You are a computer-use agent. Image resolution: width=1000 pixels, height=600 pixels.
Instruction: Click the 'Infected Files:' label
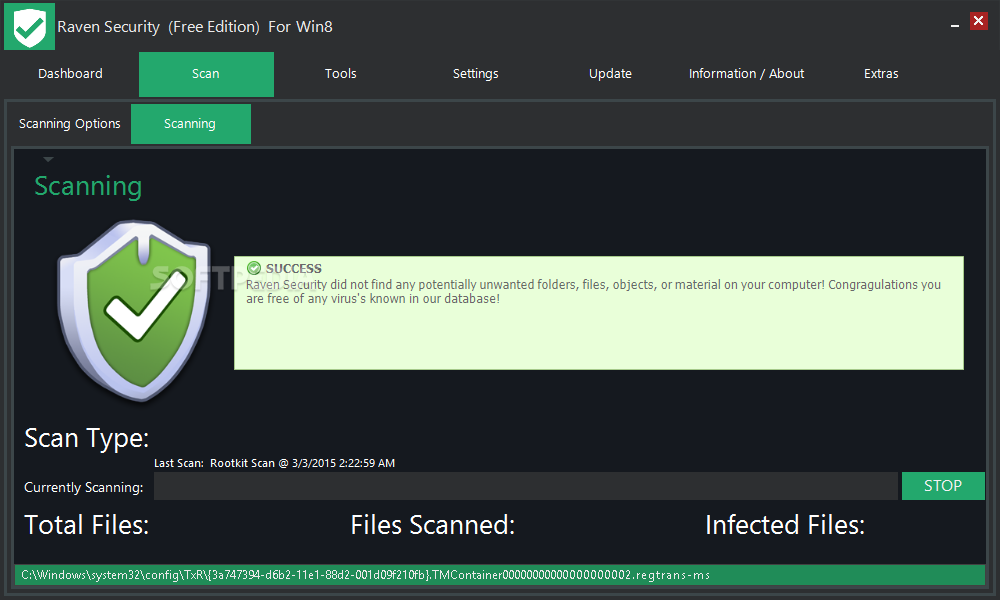click(x=785, y=525)
